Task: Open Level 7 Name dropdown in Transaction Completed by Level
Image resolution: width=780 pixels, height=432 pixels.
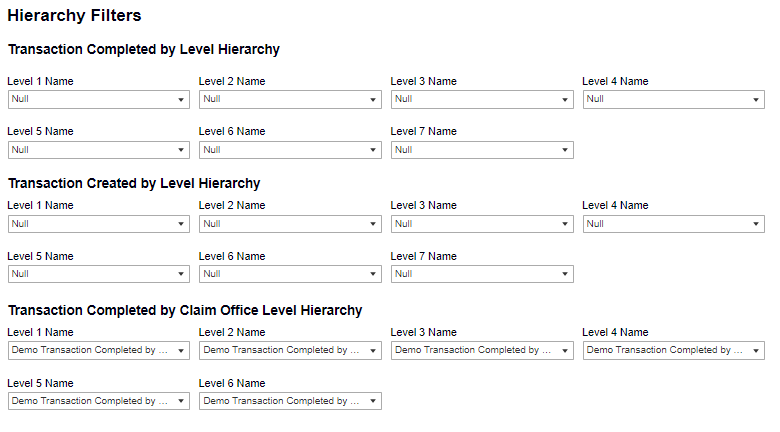Action: [482, 150]
